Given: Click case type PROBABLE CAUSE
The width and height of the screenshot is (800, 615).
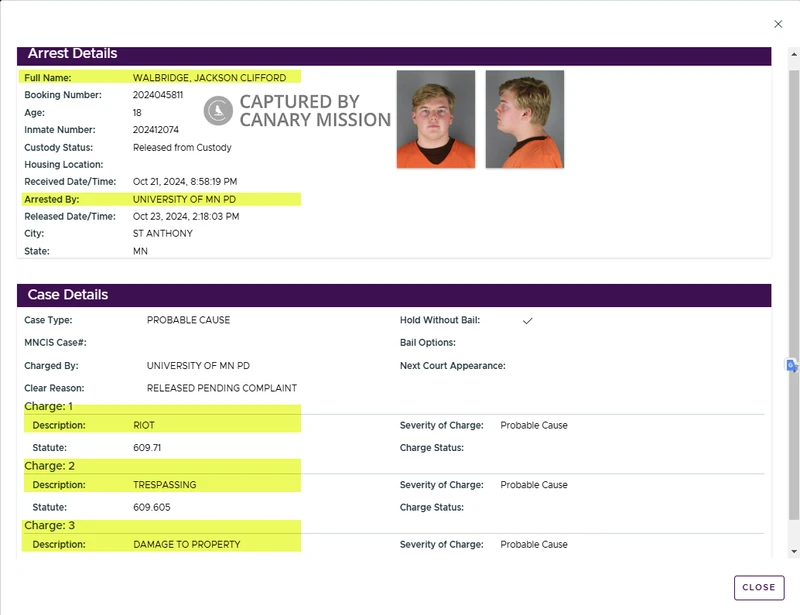Looking at the screenshot, I should point(188,320).
